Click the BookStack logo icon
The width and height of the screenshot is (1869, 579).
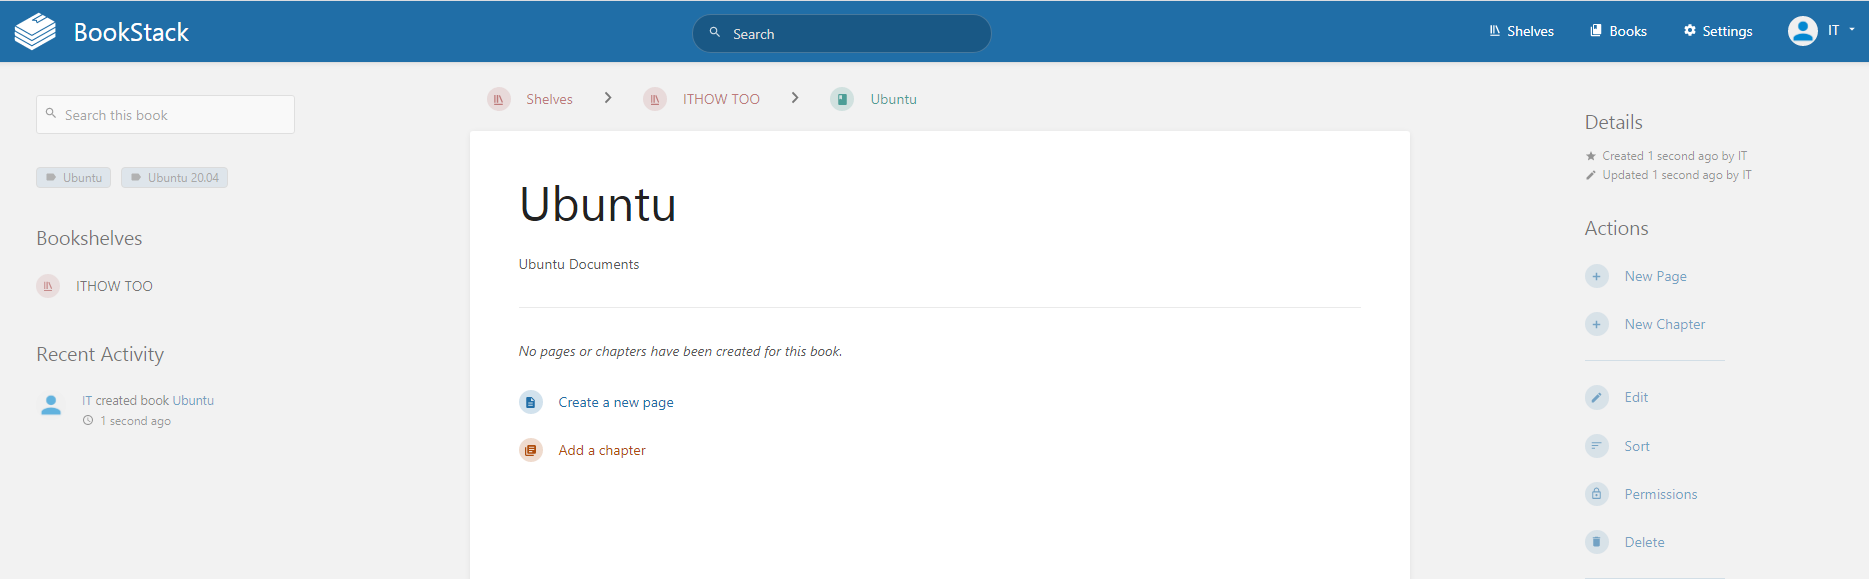(35, 31)
